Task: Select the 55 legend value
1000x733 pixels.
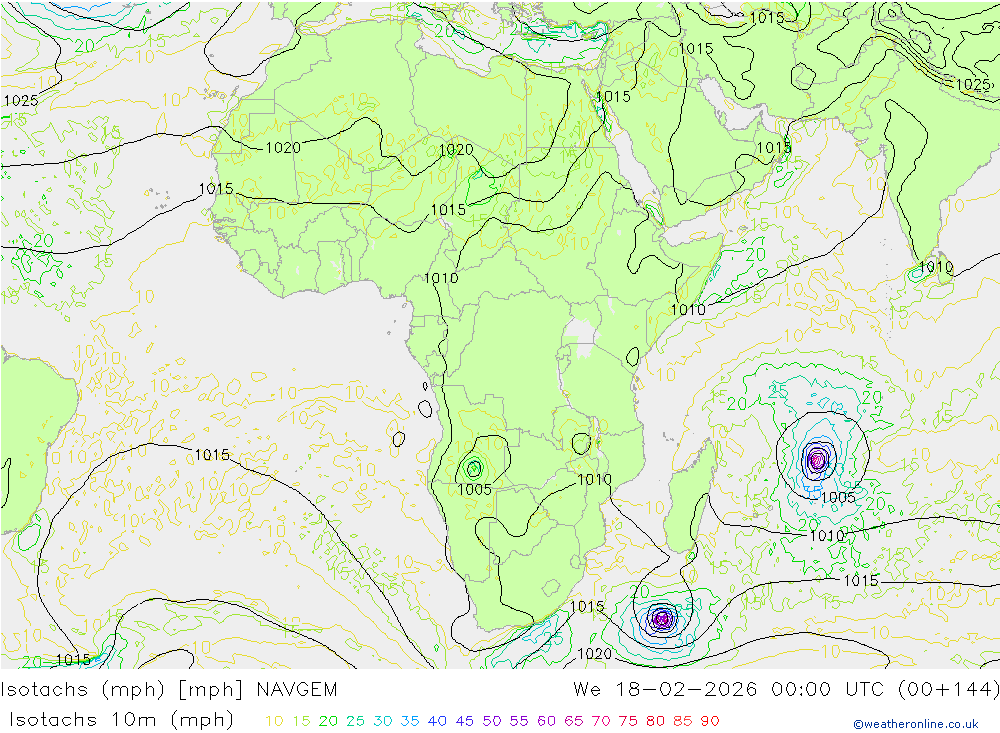Action: 519,721
